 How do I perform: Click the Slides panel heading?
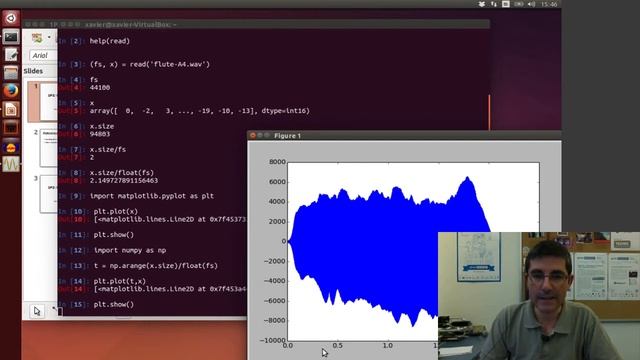[33, 71]
